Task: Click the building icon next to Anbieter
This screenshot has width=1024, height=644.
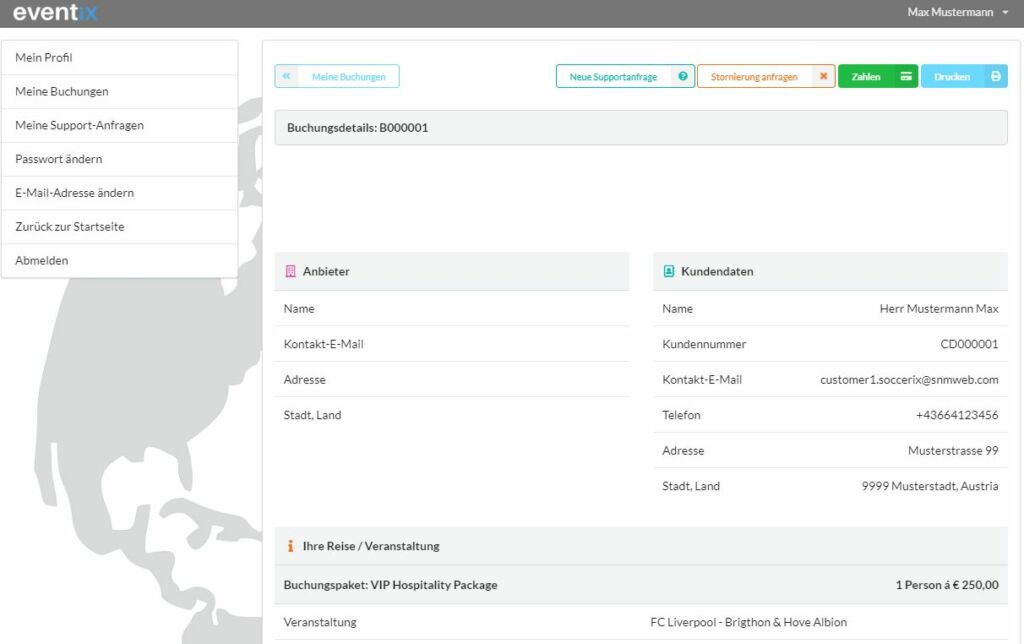Action: [290, 271]
